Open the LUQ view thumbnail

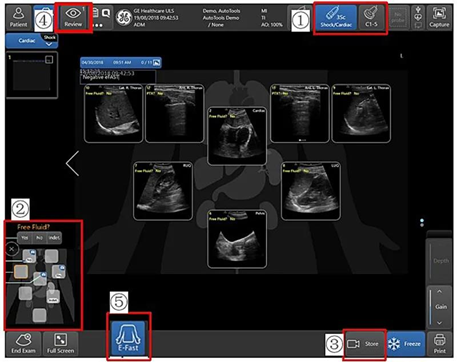pos(311,191)
